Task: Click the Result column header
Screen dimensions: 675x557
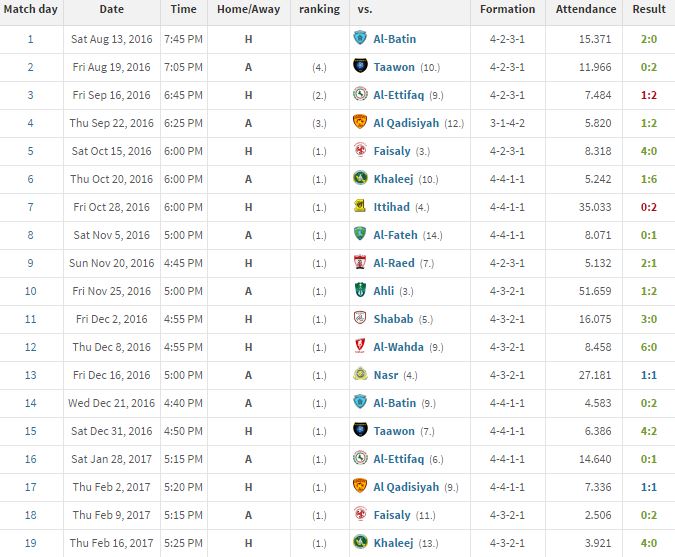Action: (649, 9)
